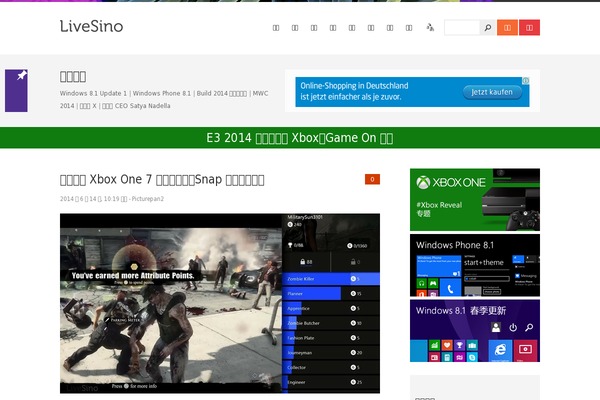Screen dimensions: 600x400
Task: Focus the header search input field
Action: (x=462, y=28)
